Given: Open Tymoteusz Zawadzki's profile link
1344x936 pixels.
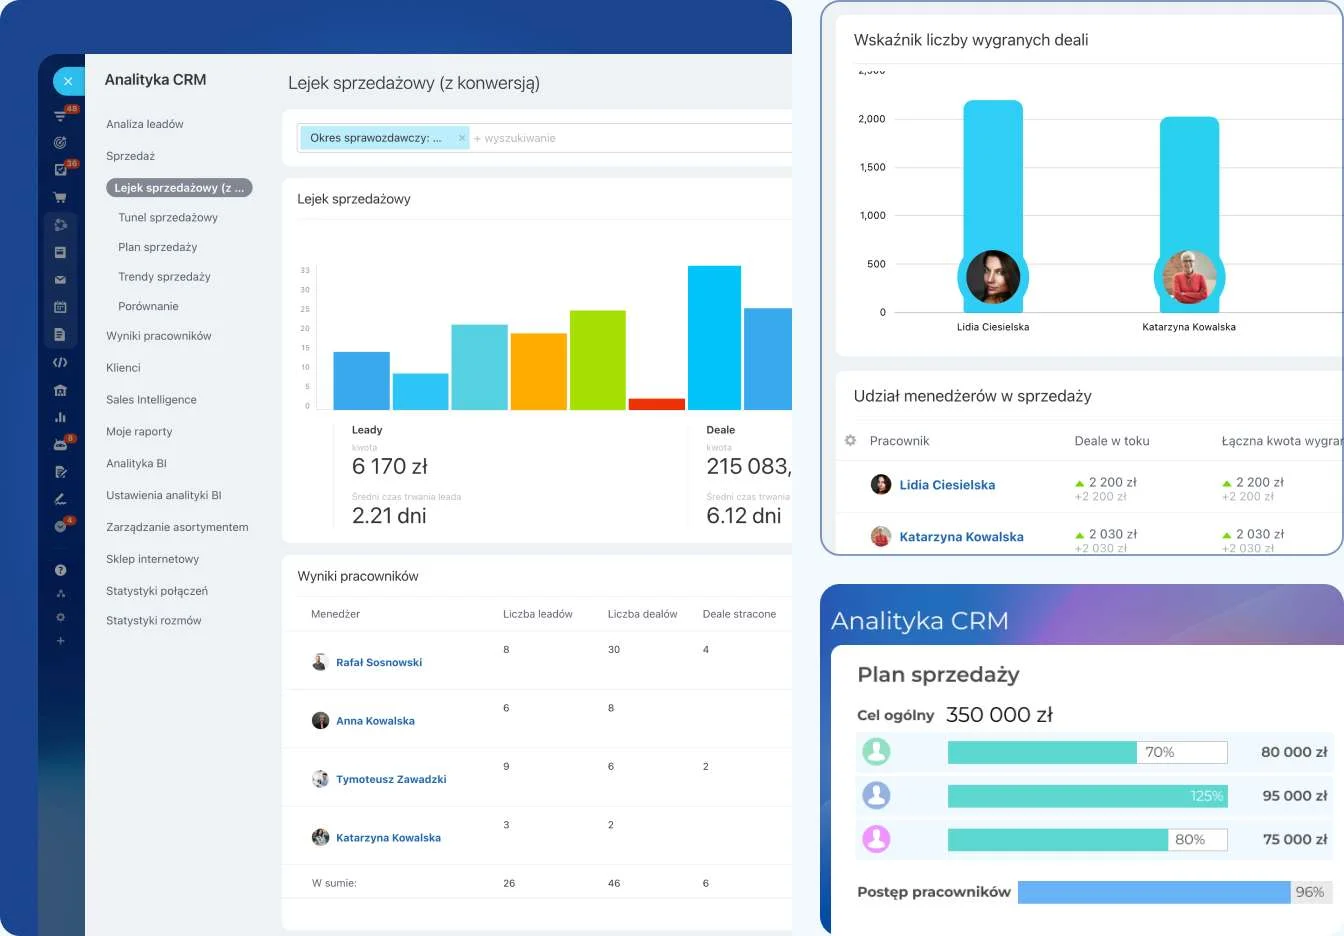Looking at the screenshot, I should 391,779.
